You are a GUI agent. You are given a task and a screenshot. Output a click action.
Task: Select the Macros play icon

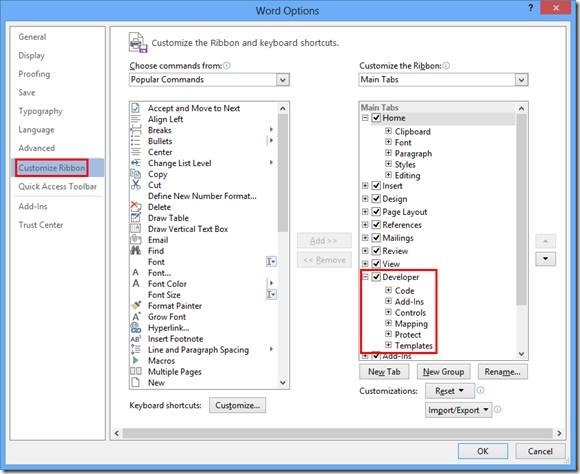136,360
